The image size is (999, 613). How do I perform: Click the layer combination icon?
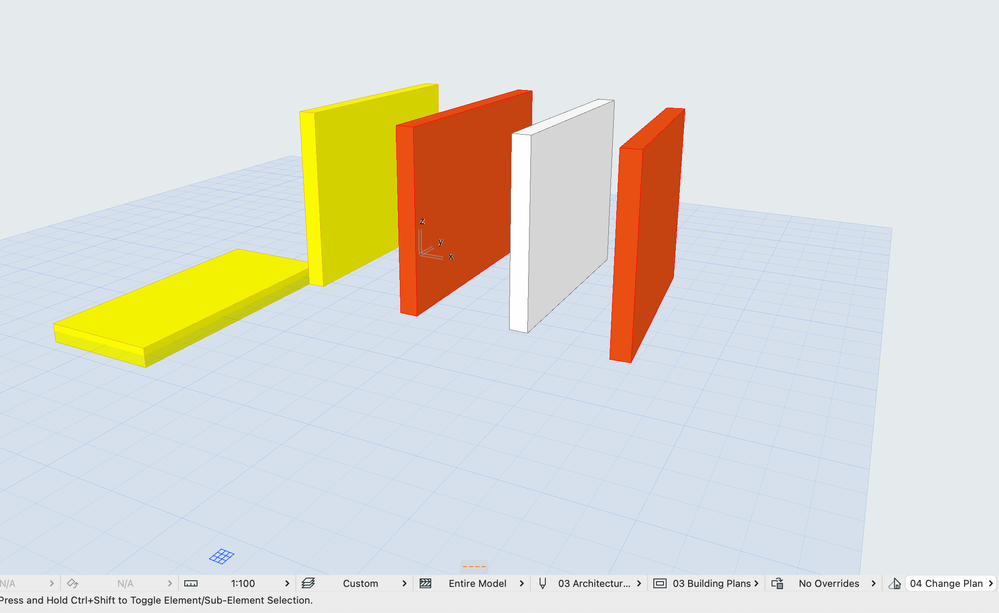pos(308,583)
